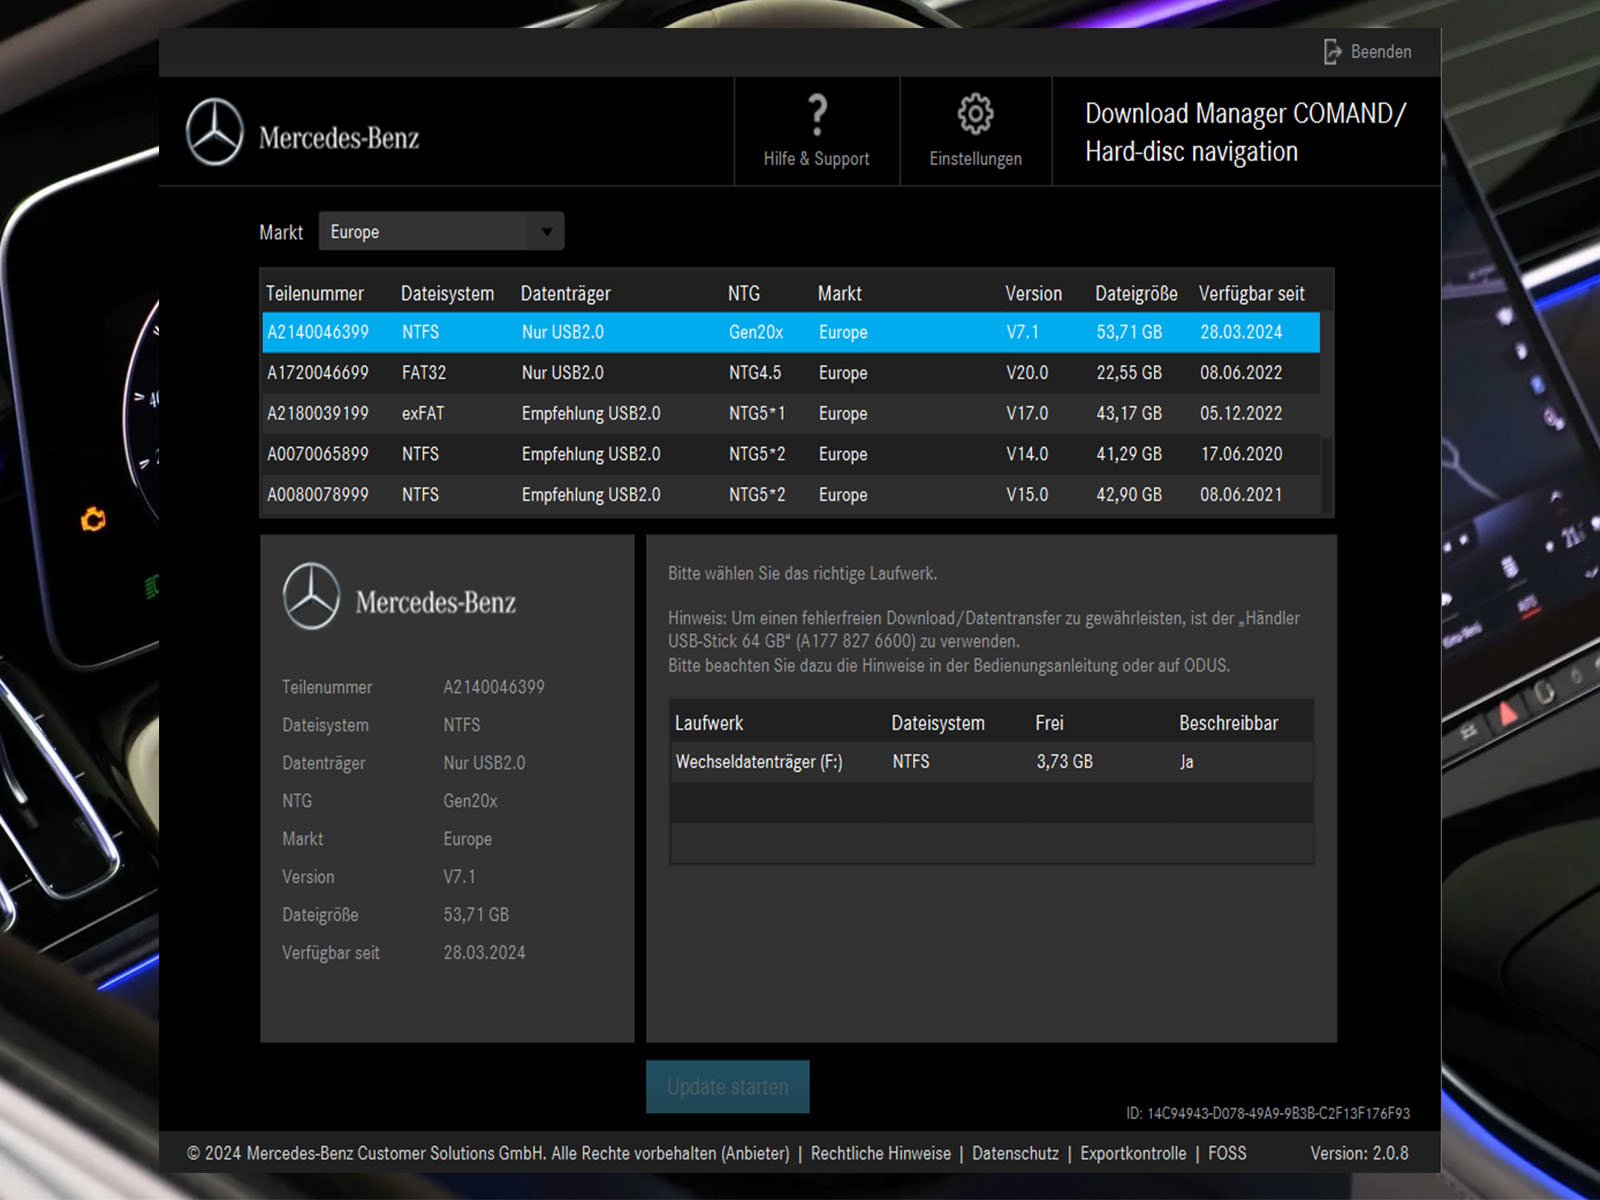The height and width of the screenshot is (1200, 1600).
Task: Open the Exportkontrolle link
Action: [1133, 1153]
